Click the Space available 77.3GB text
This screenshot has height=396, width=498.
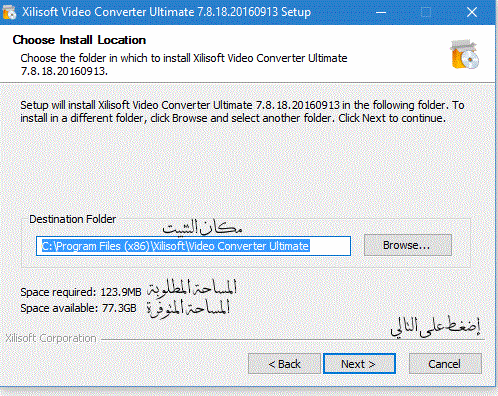(x=78, y=308)
